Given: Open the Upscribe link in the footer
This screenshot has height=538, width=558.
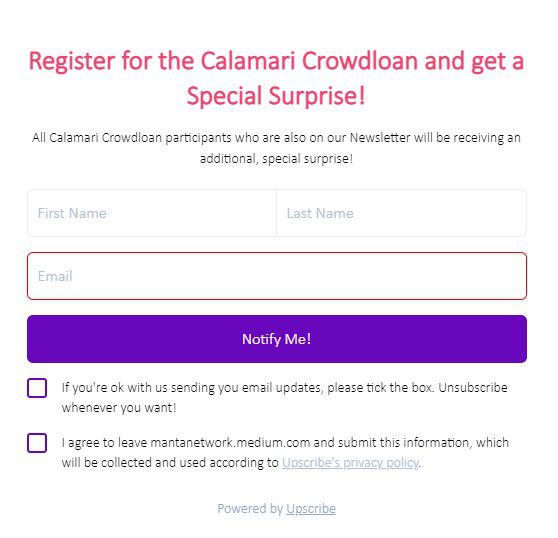Looking at the screenshot, I should [x=311, y=509].
